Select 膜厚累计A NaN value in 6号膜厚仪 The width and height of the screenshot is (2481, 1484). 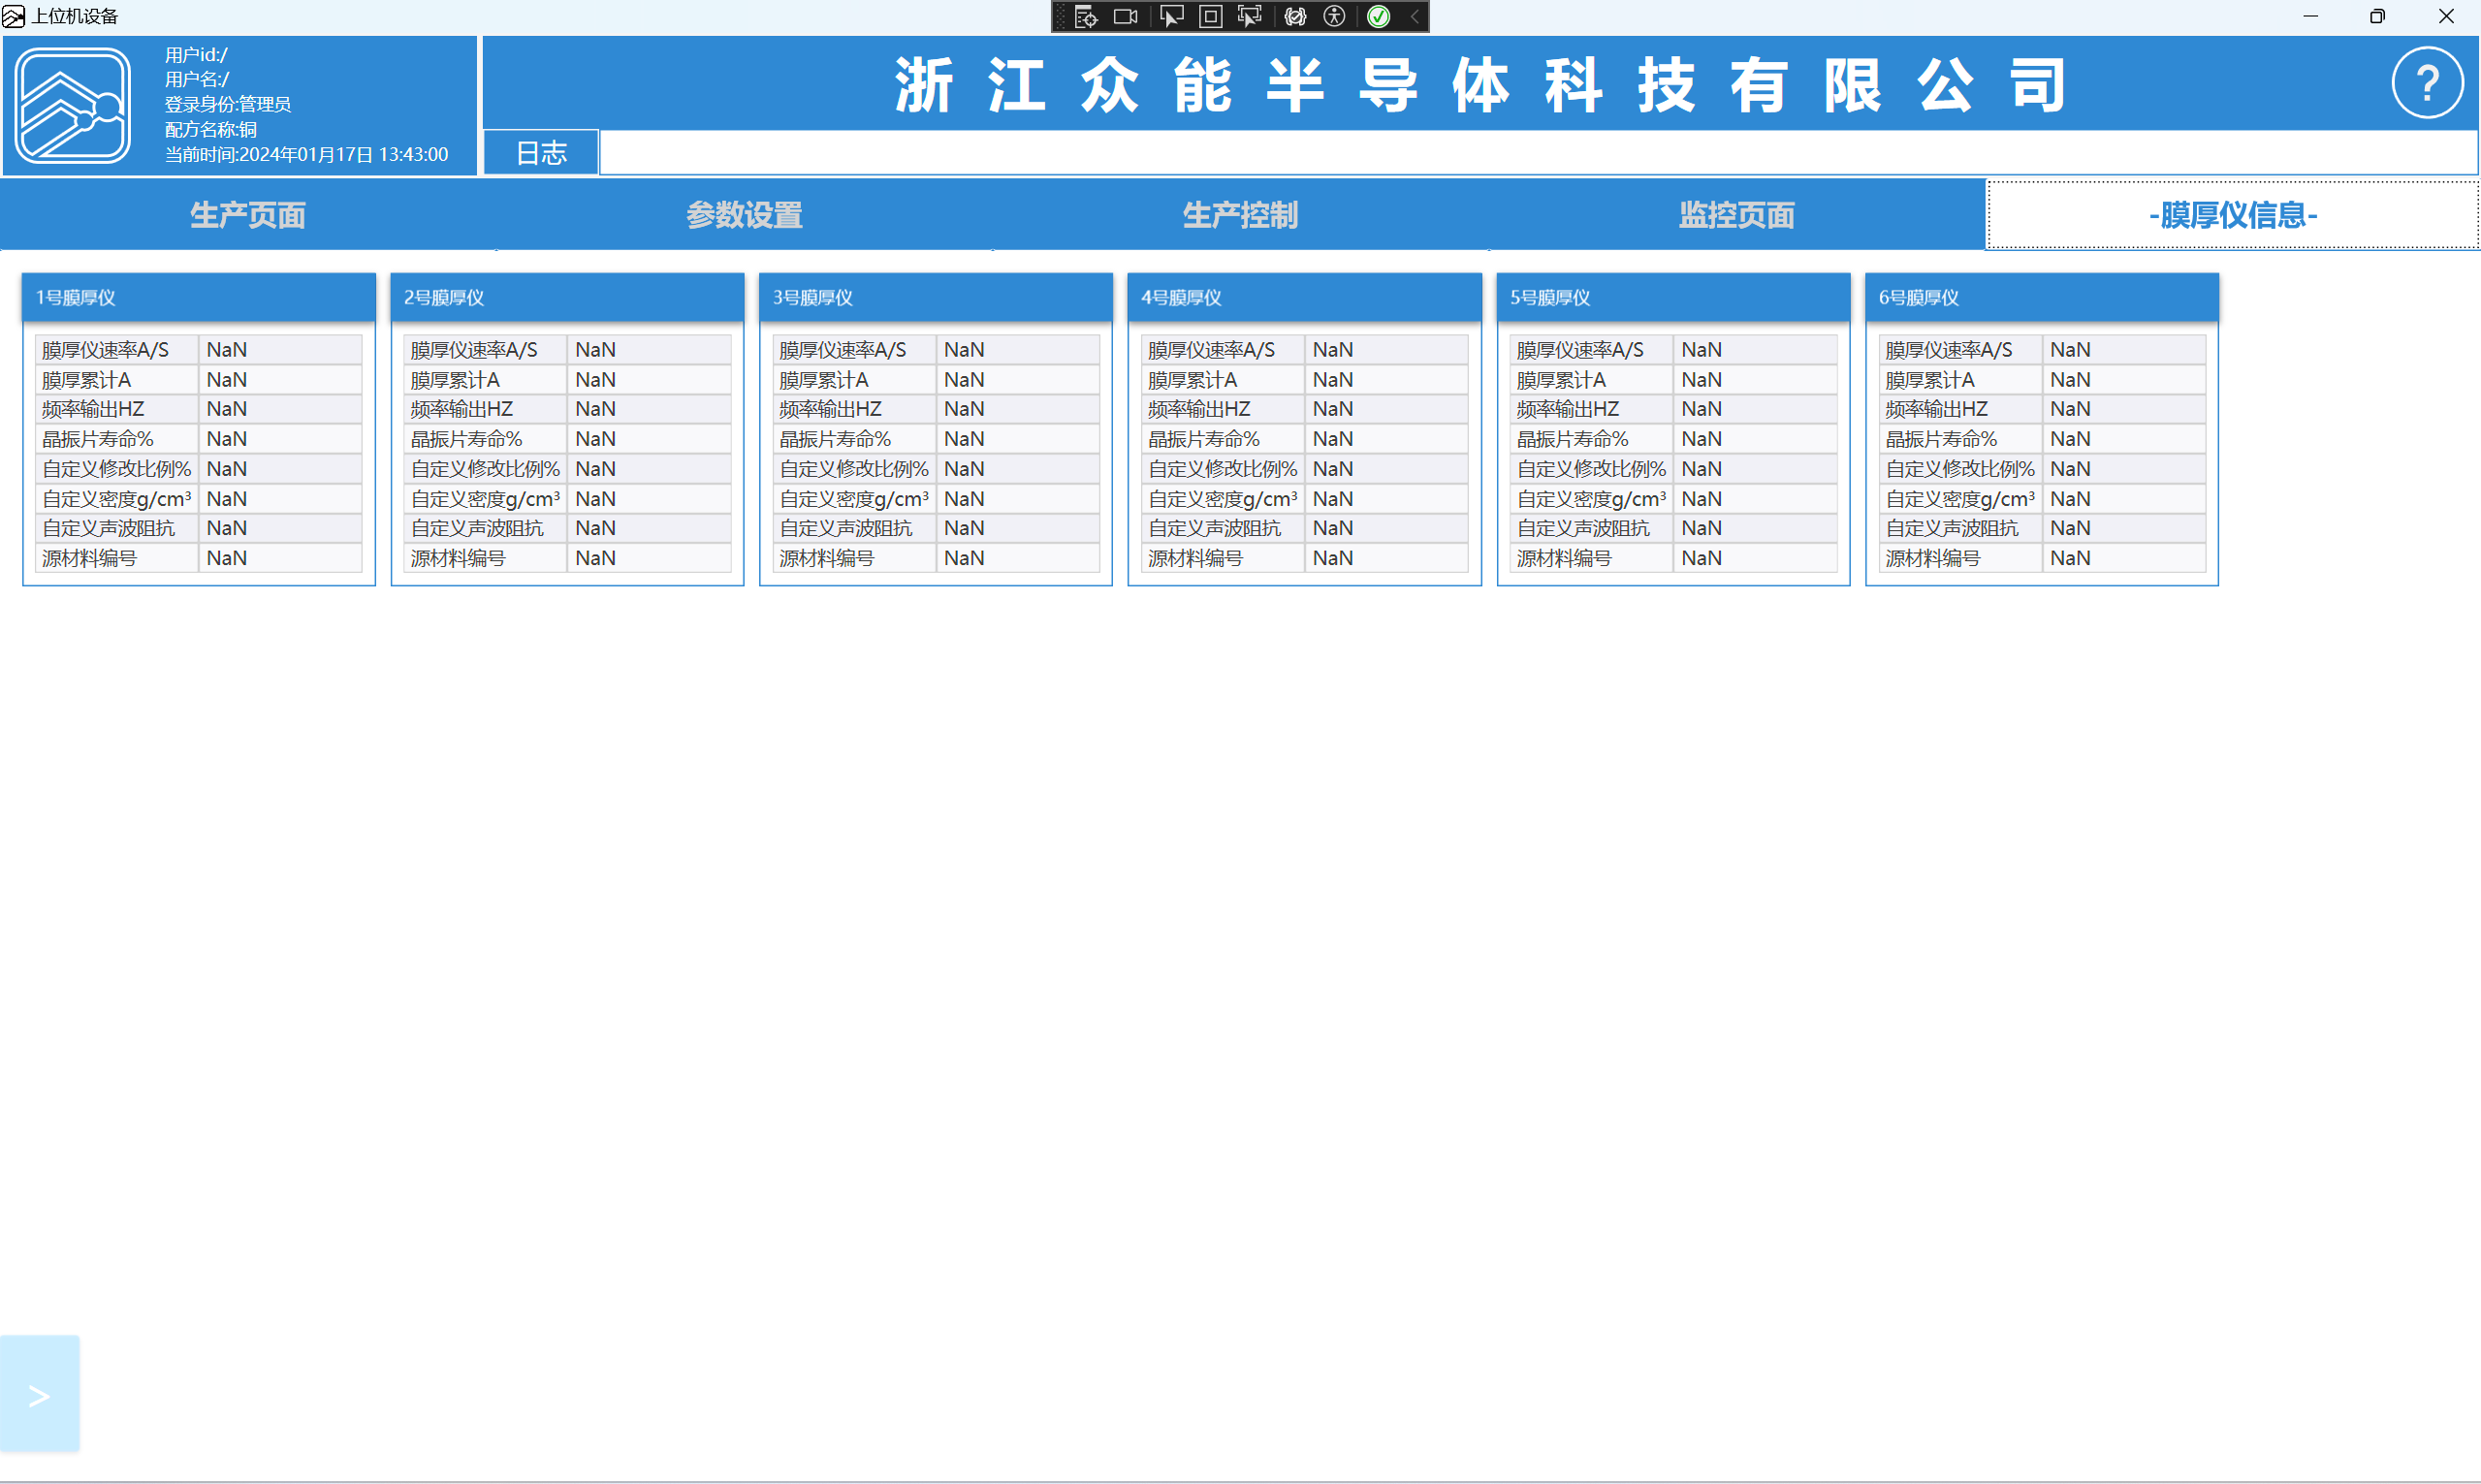pyautogui.click(x=2124, y=380)
